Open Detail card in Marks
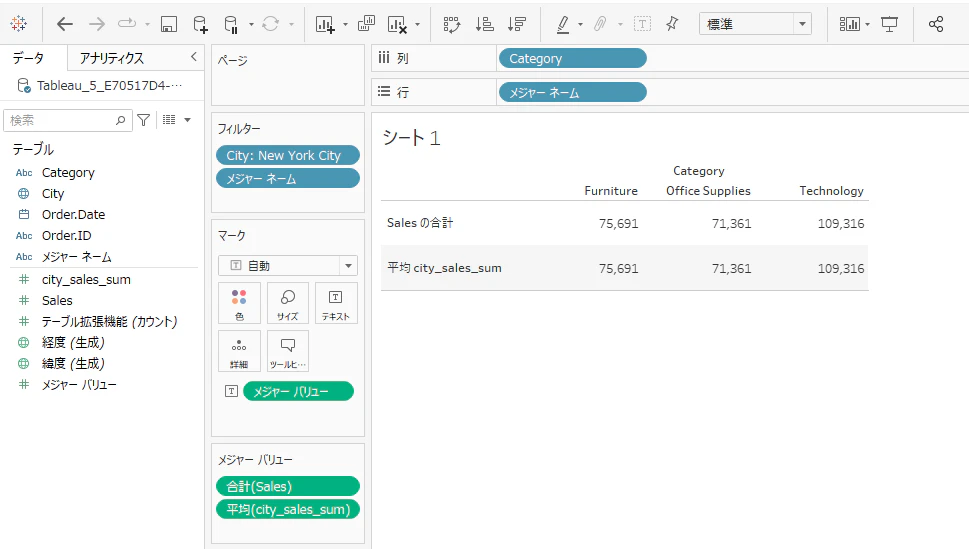Viewport: 969px width, 549px height. (239, 351)
